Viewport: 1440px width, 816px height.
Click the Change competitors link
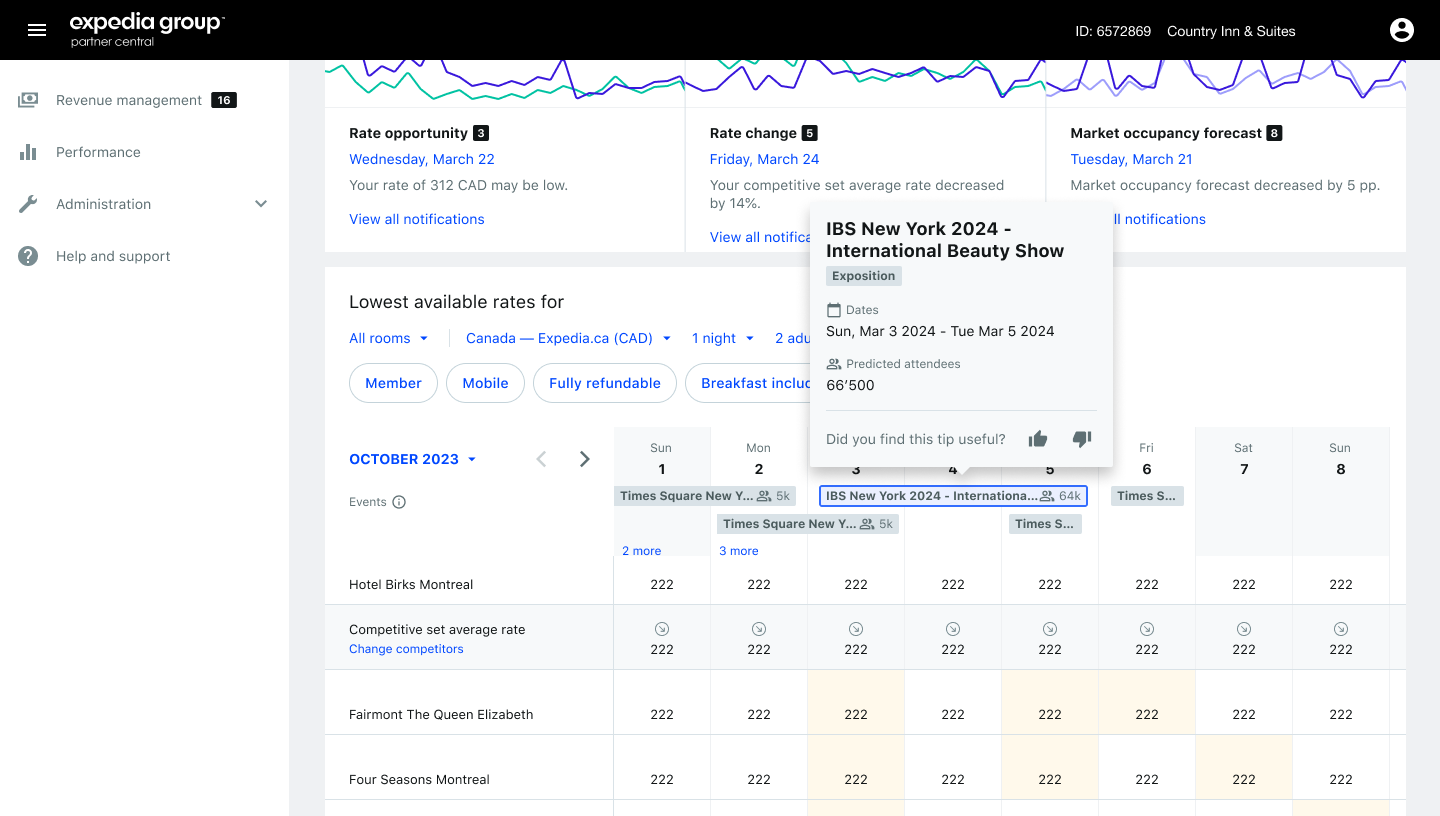[x=406, y=649]
